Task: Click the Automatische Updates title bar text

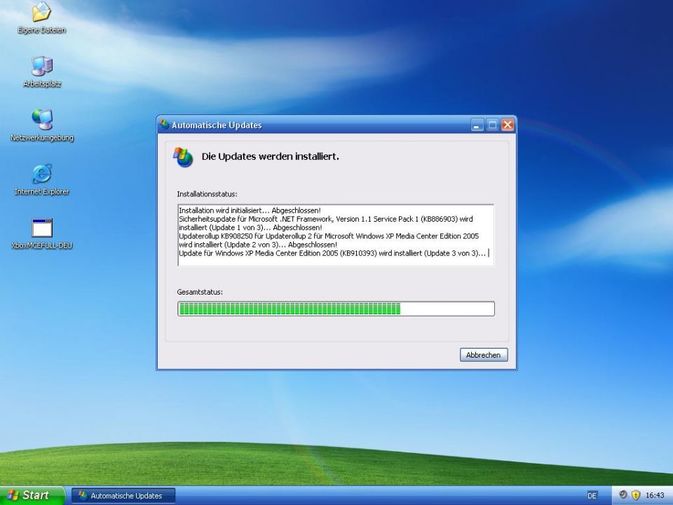Action: click(x=216, y=125)
